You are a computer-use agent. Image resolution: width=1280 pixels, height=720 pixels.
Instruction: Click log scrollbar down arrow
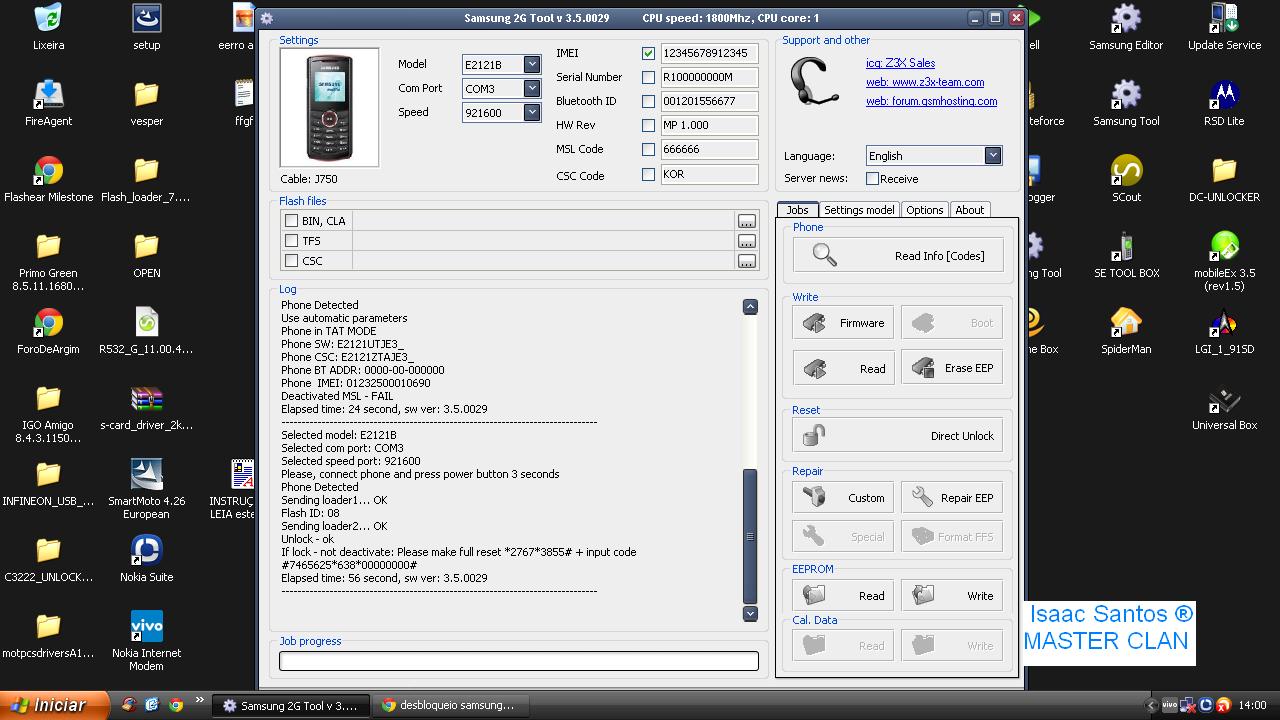pos(750,613)
